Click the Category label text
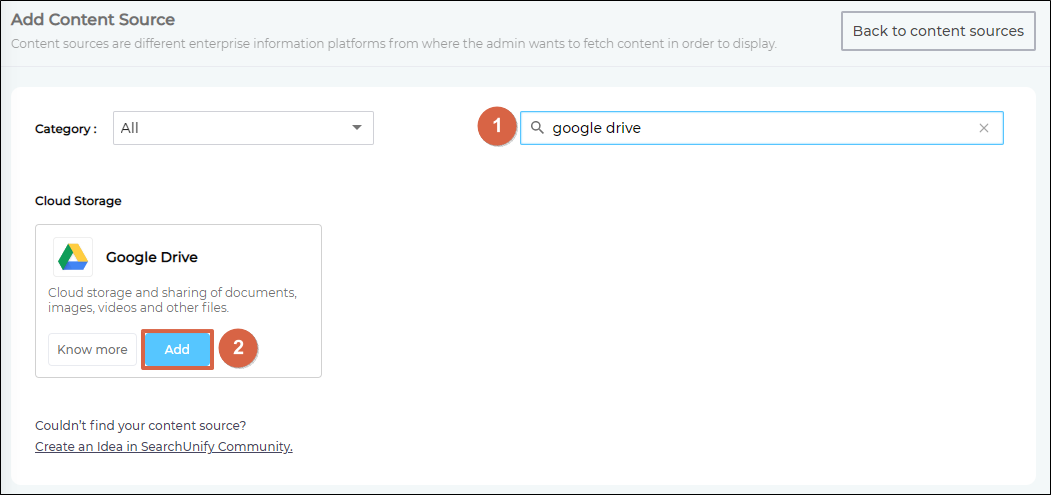Viewport: 1051px width, 495px height. (x=66, y=129)
